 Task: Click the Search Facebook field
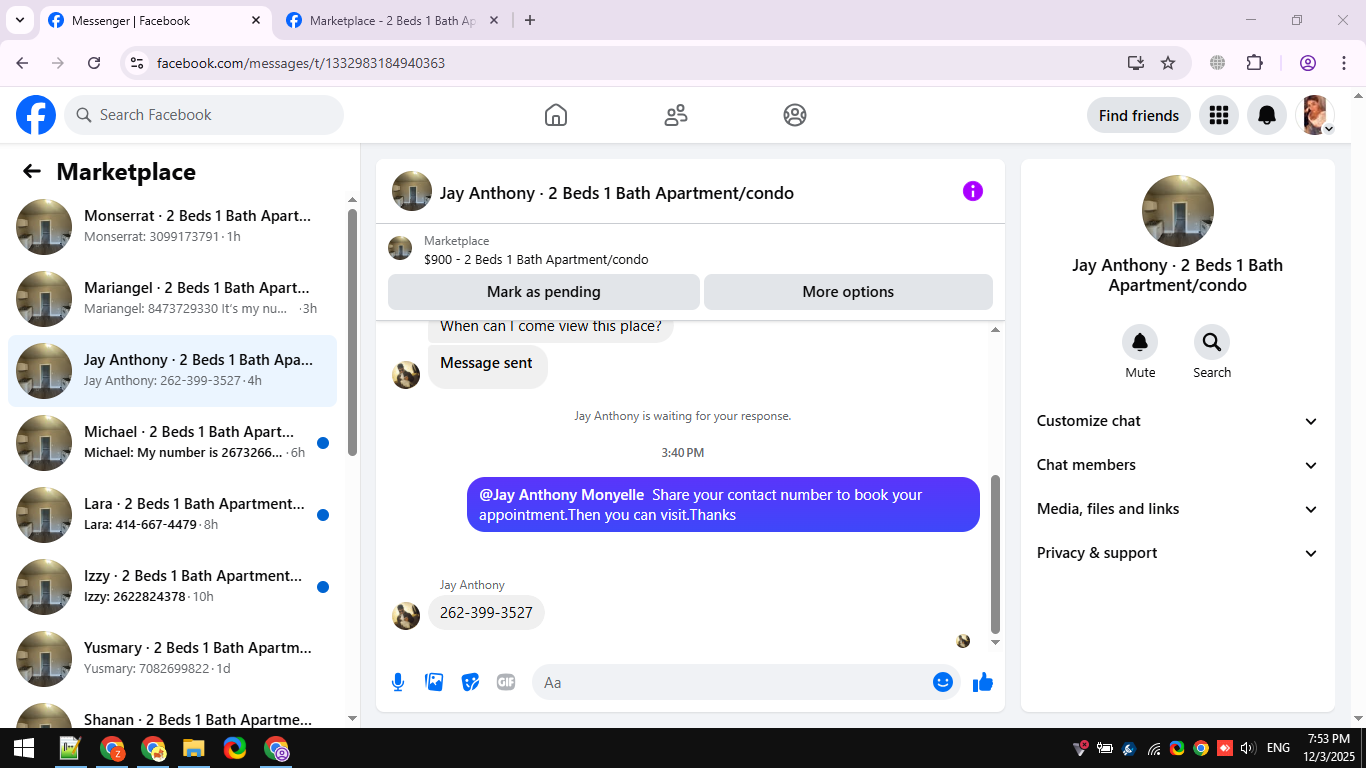point(204,115)
